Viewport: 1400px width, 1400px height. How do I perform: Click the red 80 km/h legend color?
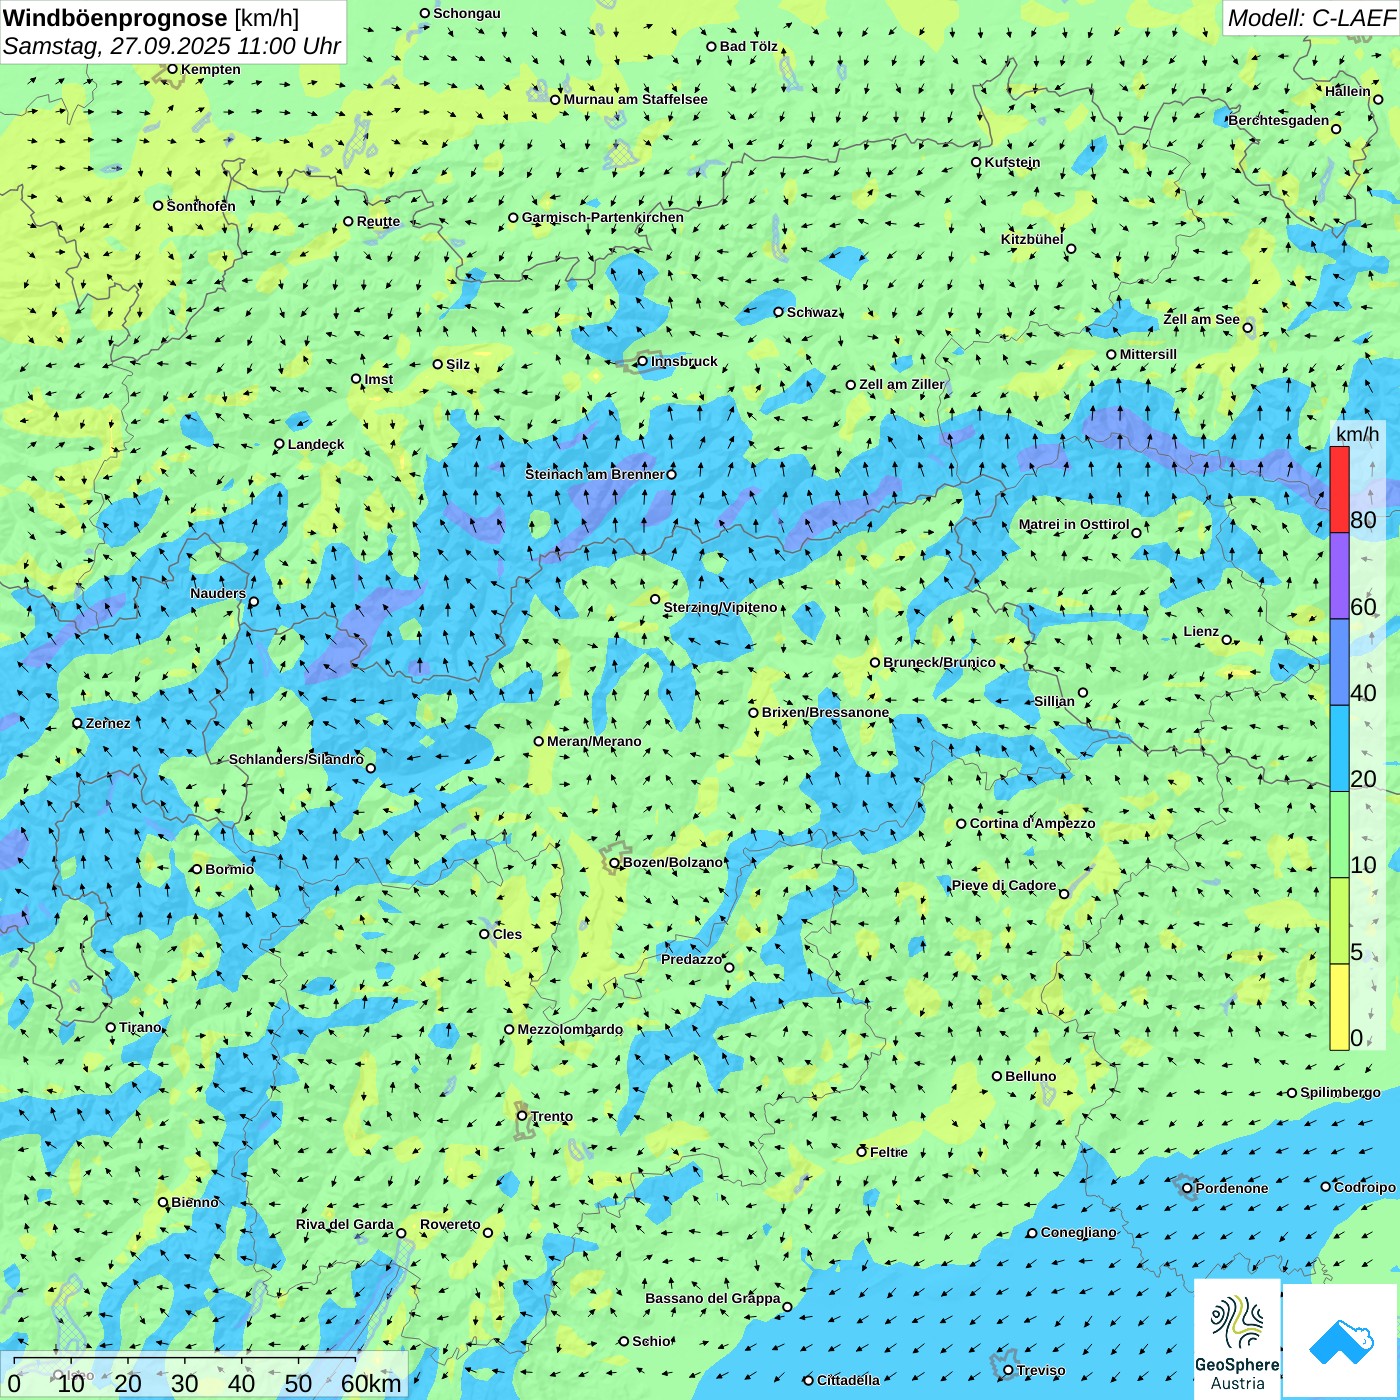tap(1339, 489)
